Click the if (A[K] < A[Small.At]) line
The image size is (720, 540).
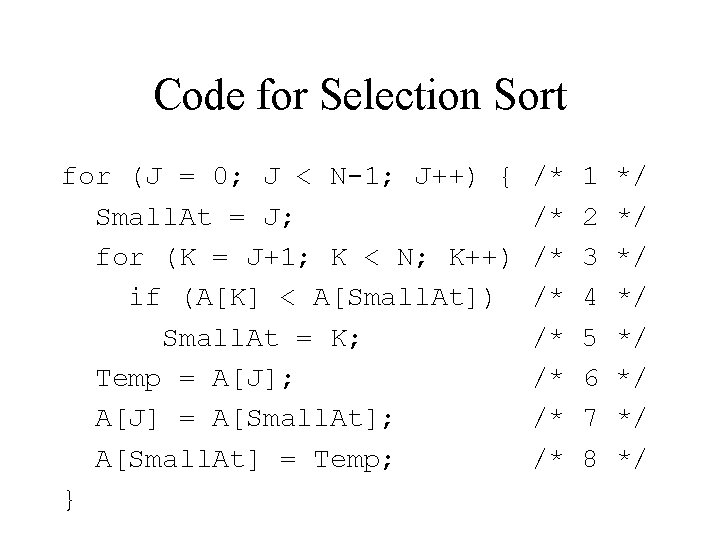point(311,297)
